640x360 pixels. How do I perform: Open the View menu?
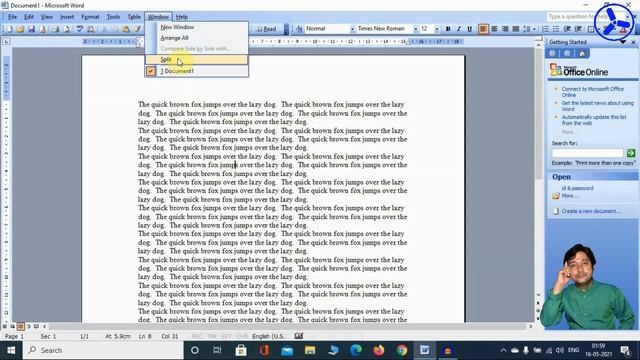click(47, 17)
